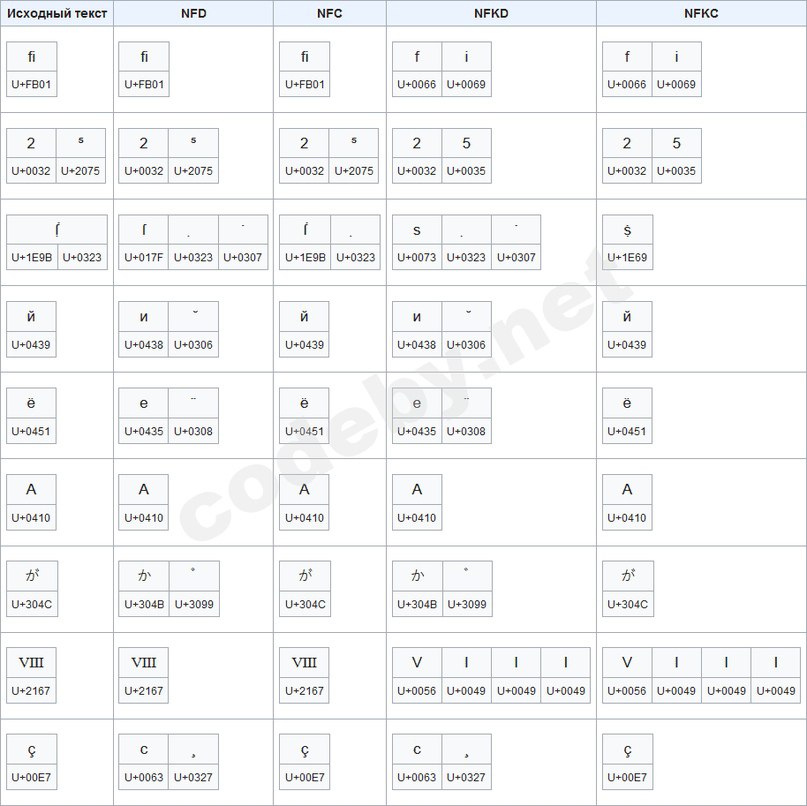The width and height of the screenshot is (807, 806).
Task: Click U+0327 in the NFKD column
Action: coord(466,777)
